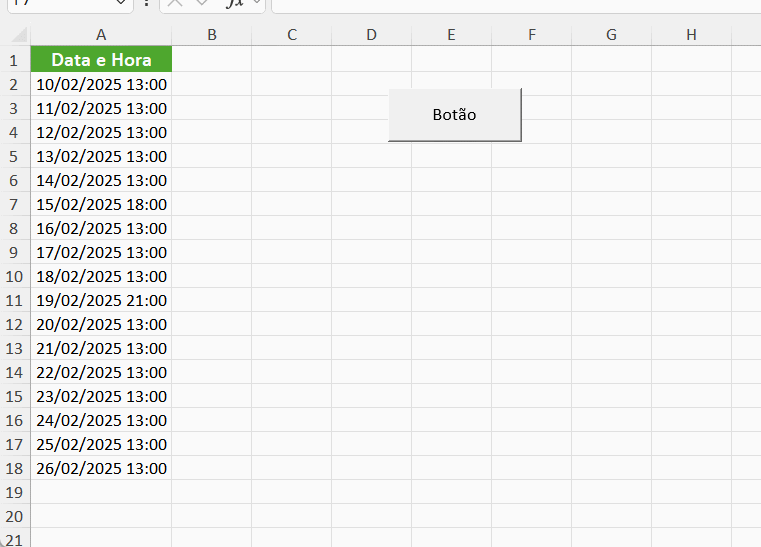The height and width of the screenshot is (547, 761).
Task: Select the column D header
Action: click(x=371, y=35)
